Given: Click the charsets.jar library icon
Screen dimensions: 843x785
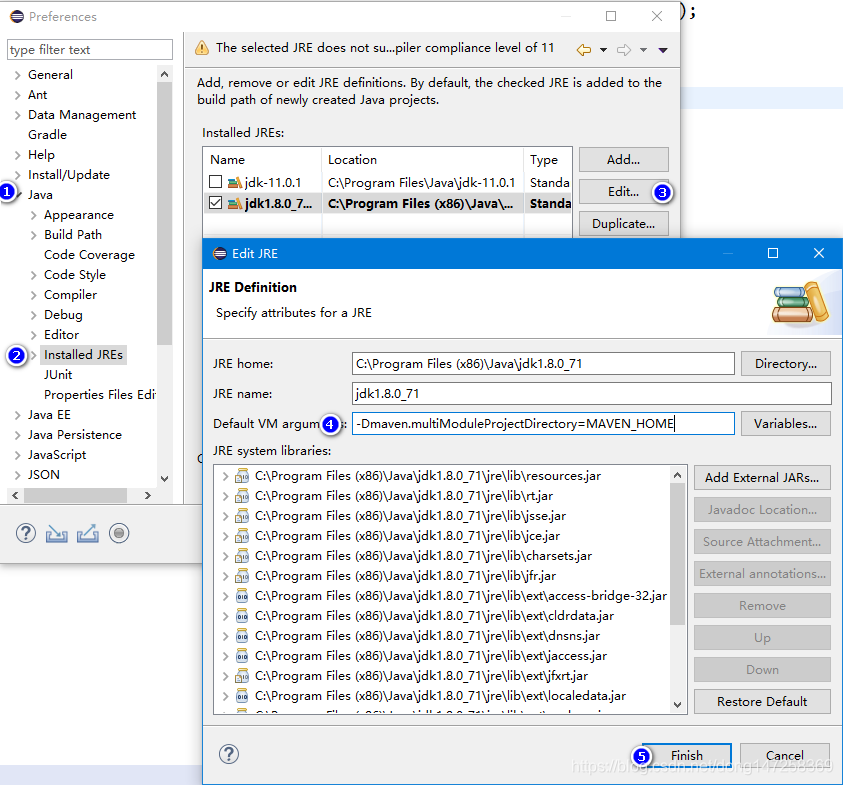Looking at the screenshot, I should tap(242, 555).
